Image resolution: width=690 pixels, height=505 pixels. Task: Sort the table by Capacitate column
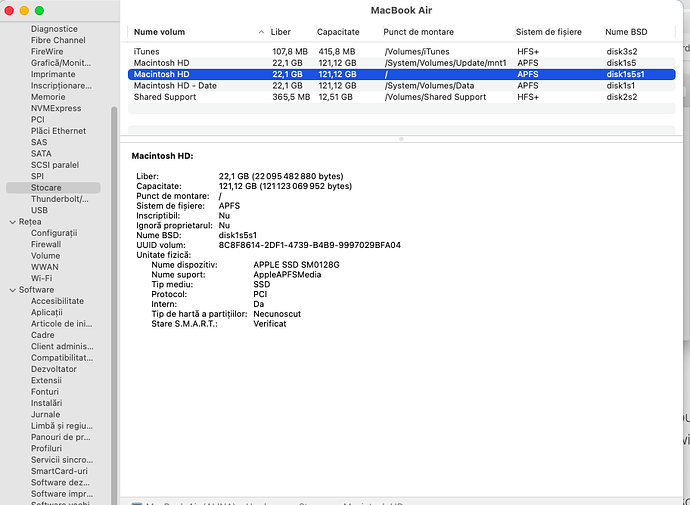(x=338, y=32)
